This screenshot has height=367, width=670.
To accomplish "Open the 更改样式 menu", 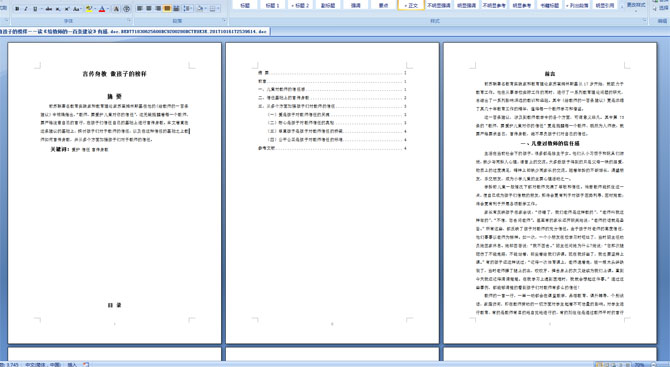I will click(x=636, y=5).
